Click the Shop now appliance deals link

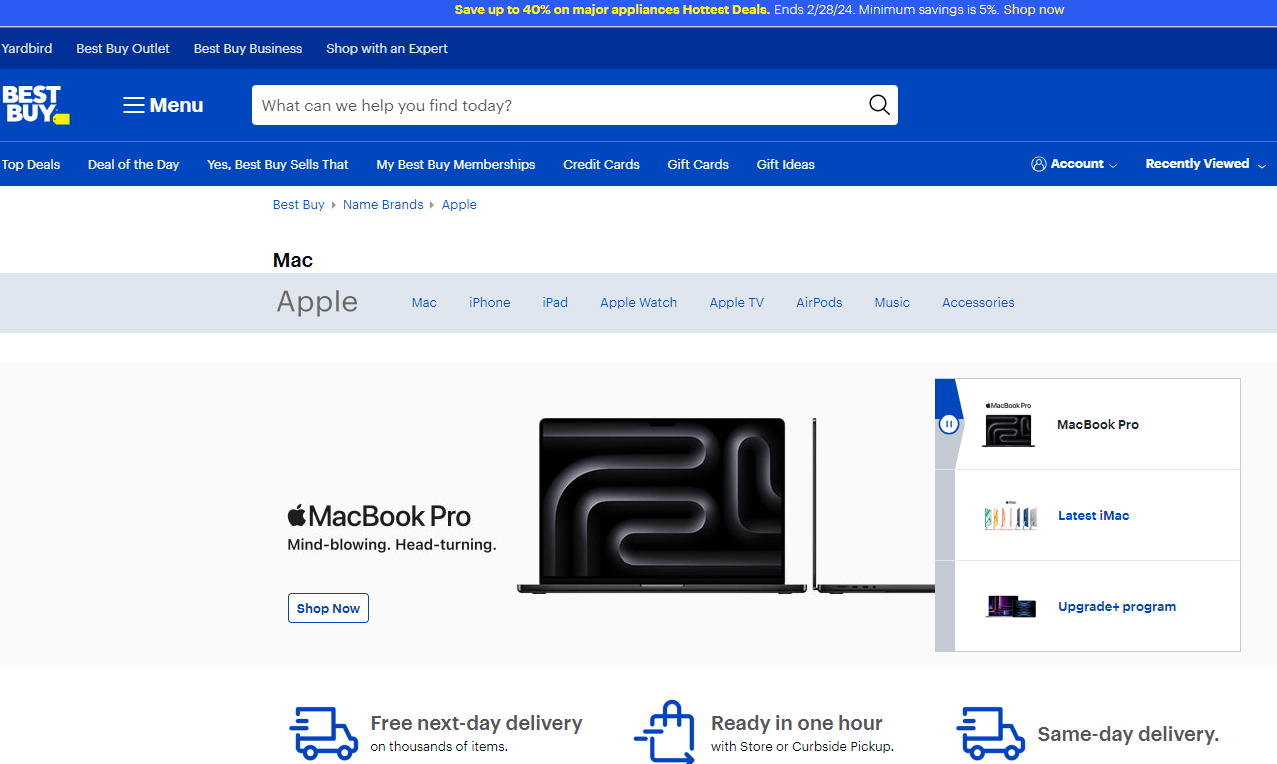[1033, 10]
